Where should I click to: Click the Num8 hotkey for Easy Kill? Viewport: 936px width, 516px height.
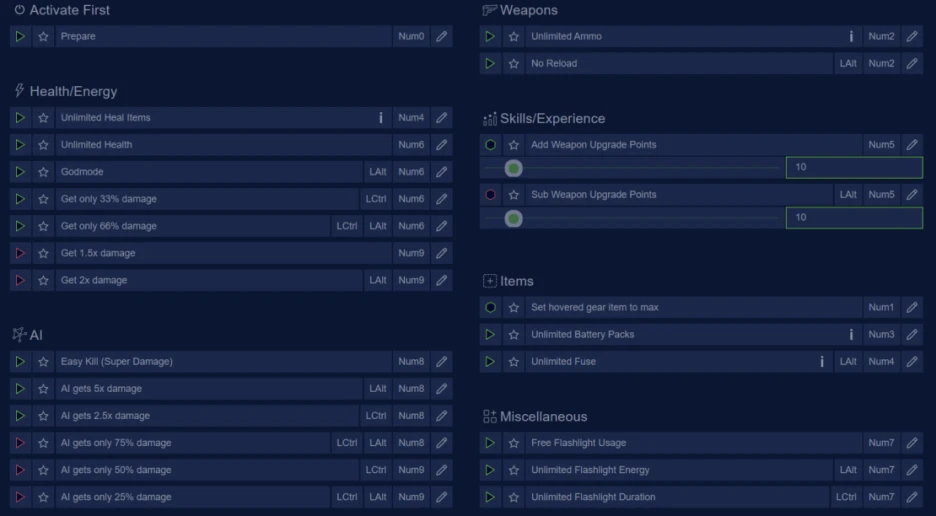[411, 362]
